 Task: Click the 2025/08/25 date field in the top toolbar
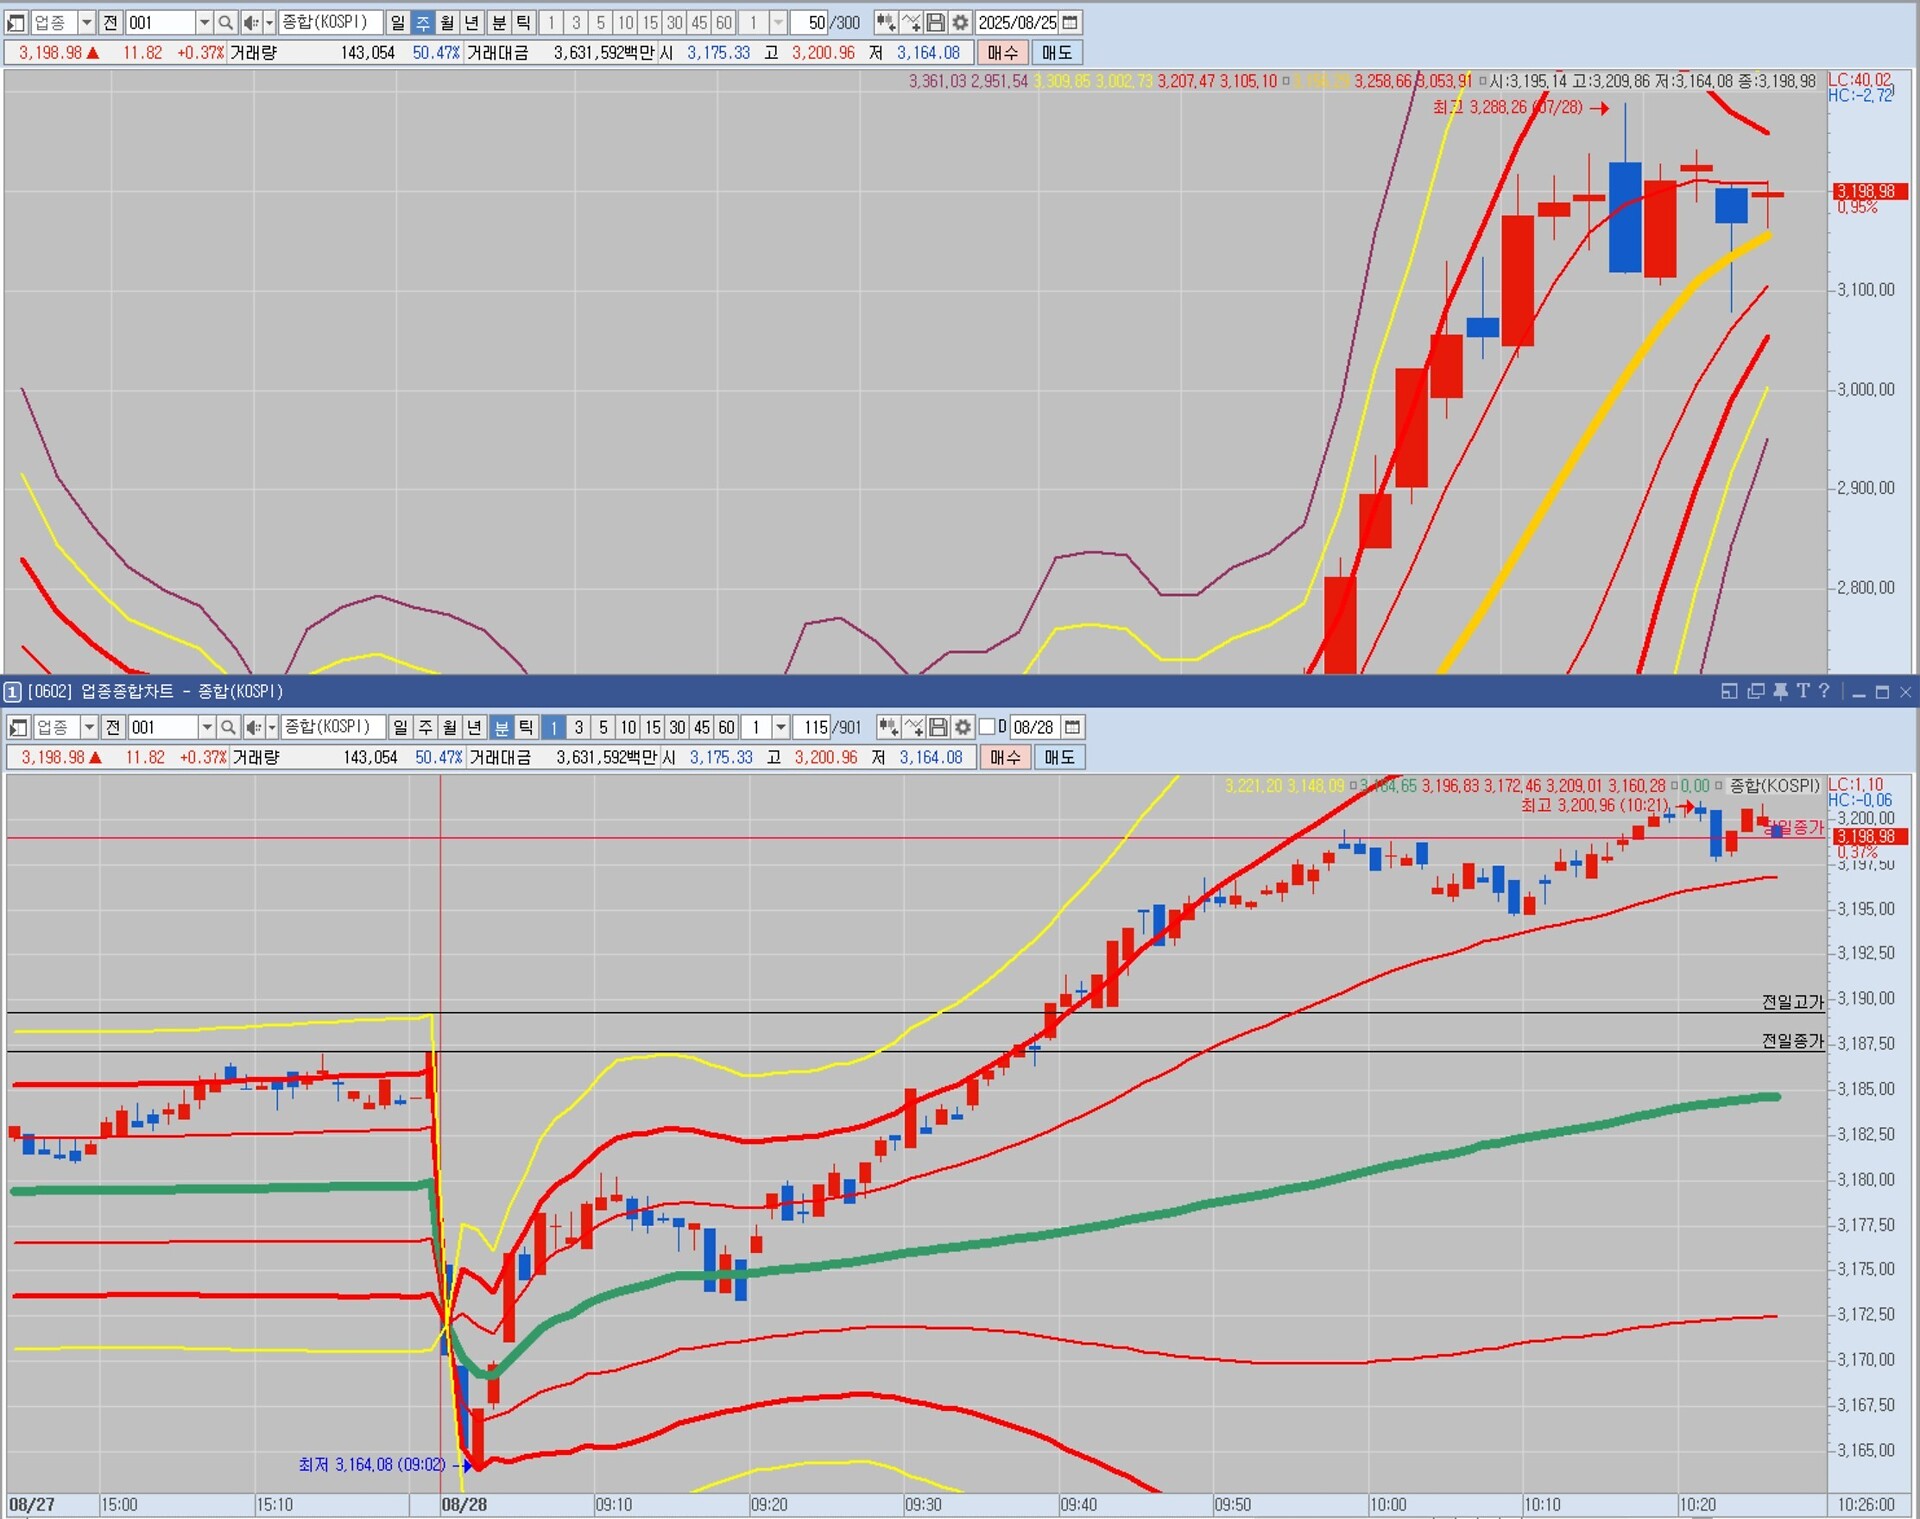tap(1016, 22)
